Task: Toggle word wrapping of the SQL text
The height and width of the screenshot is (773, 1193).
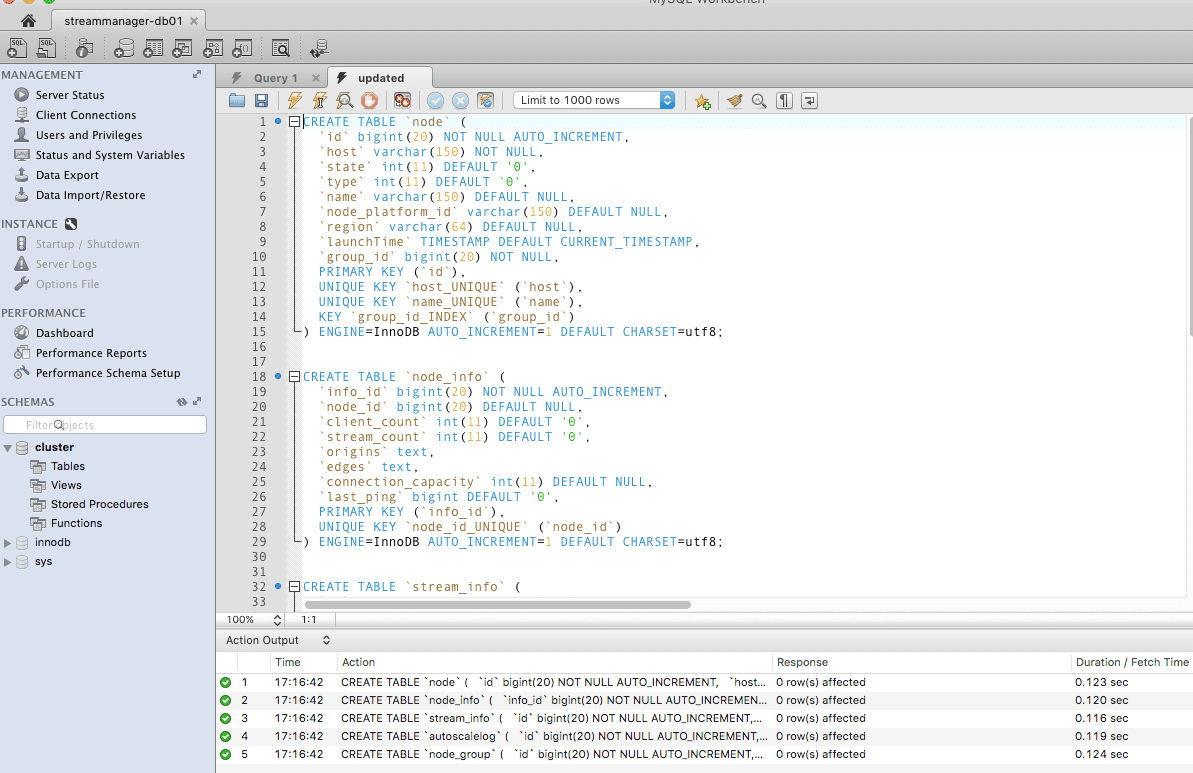Action: (809, 100)
